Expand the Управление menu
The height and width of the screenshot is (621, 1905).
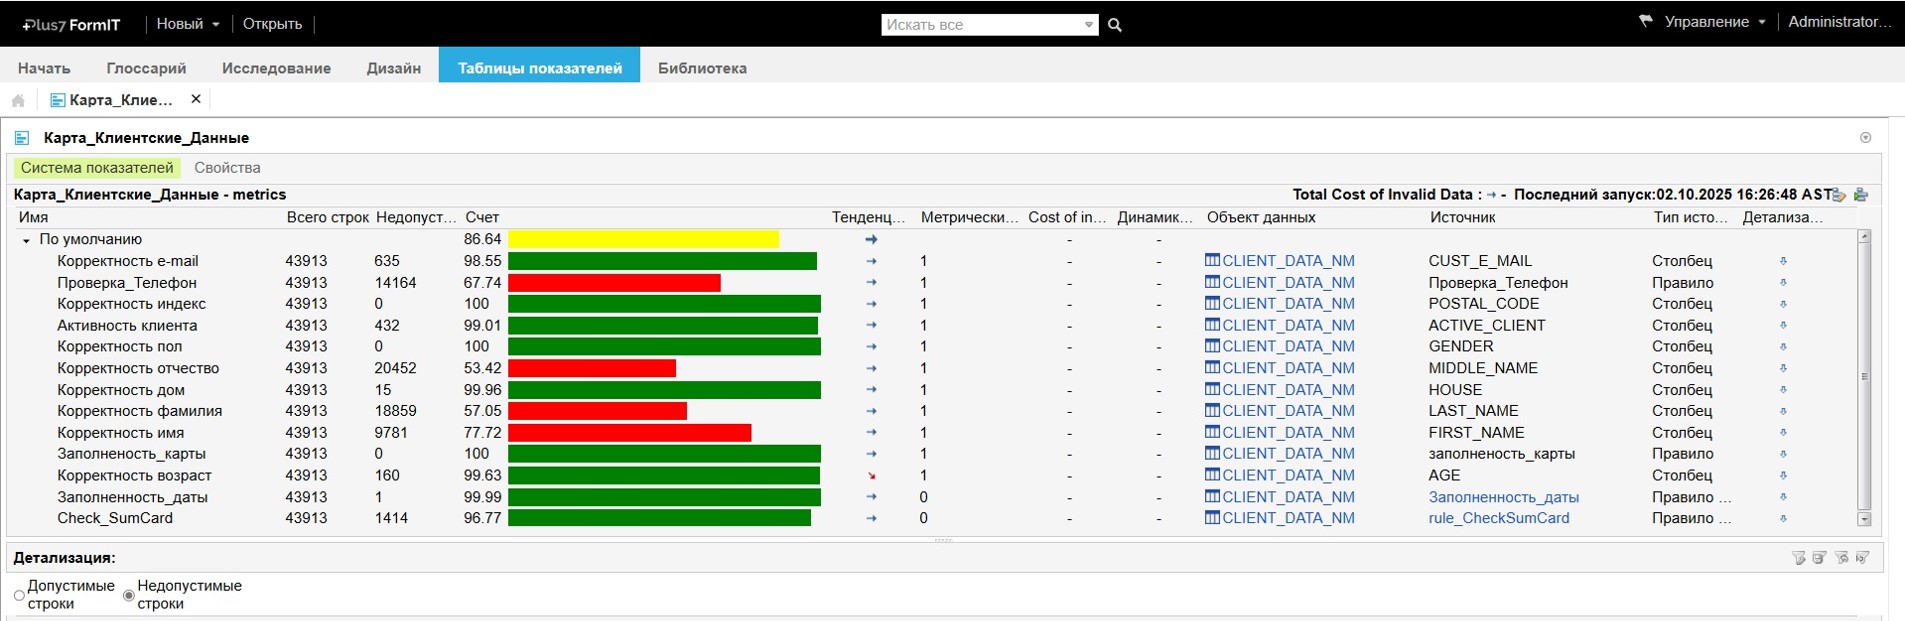pos(1705,22)
